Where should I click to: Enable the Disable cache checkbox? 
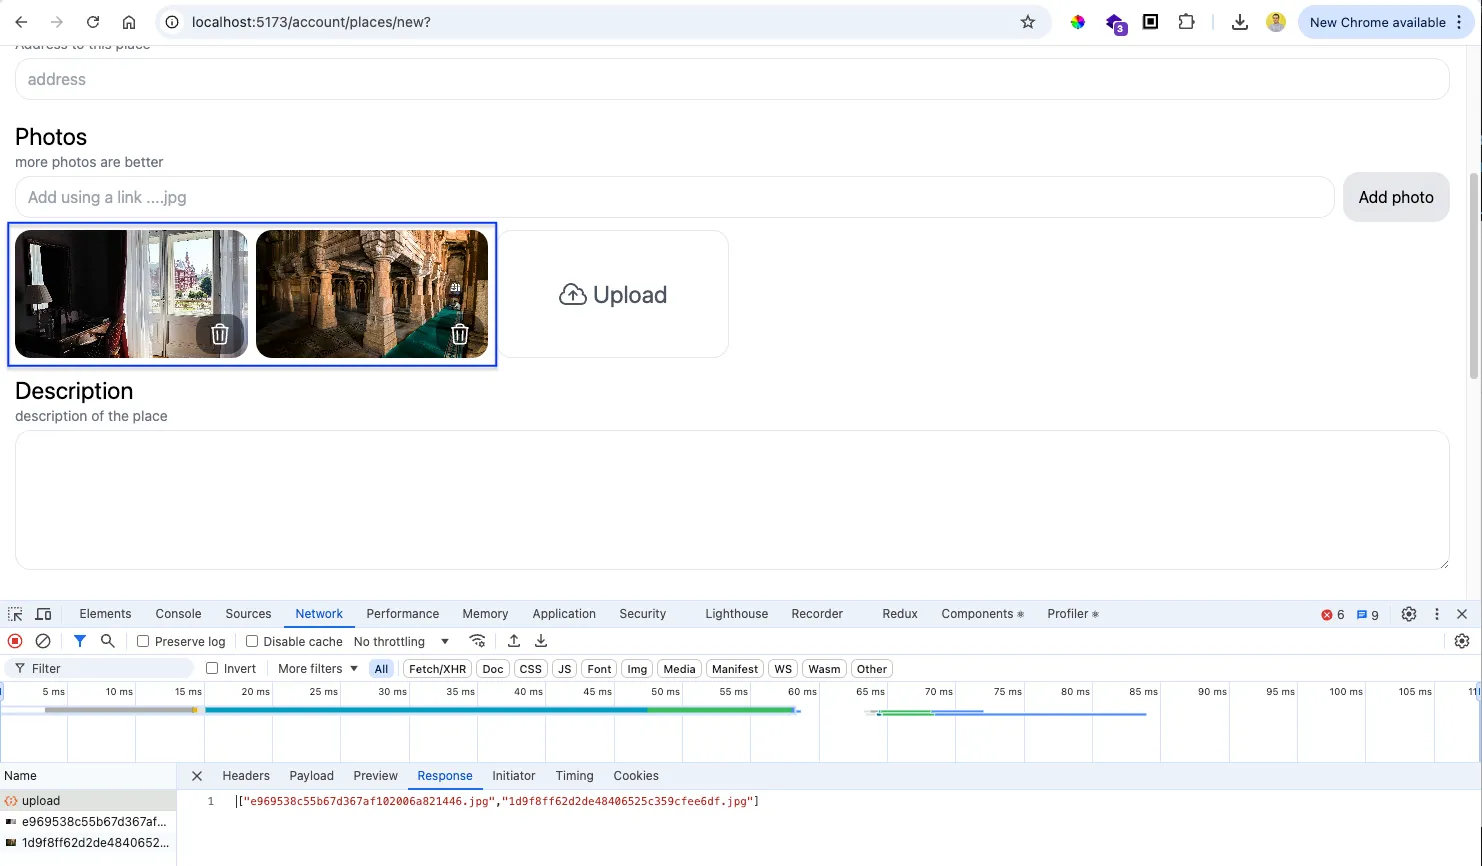252,641
